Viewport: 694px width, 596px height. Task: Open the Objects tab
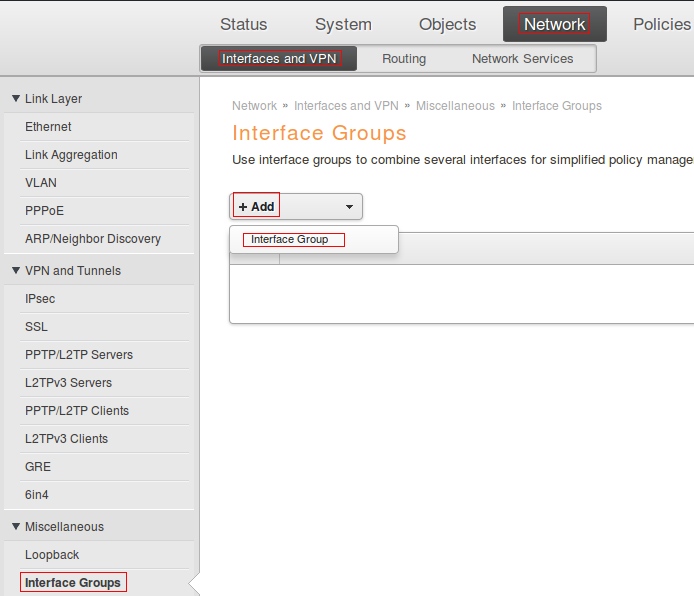pos(448,24)
